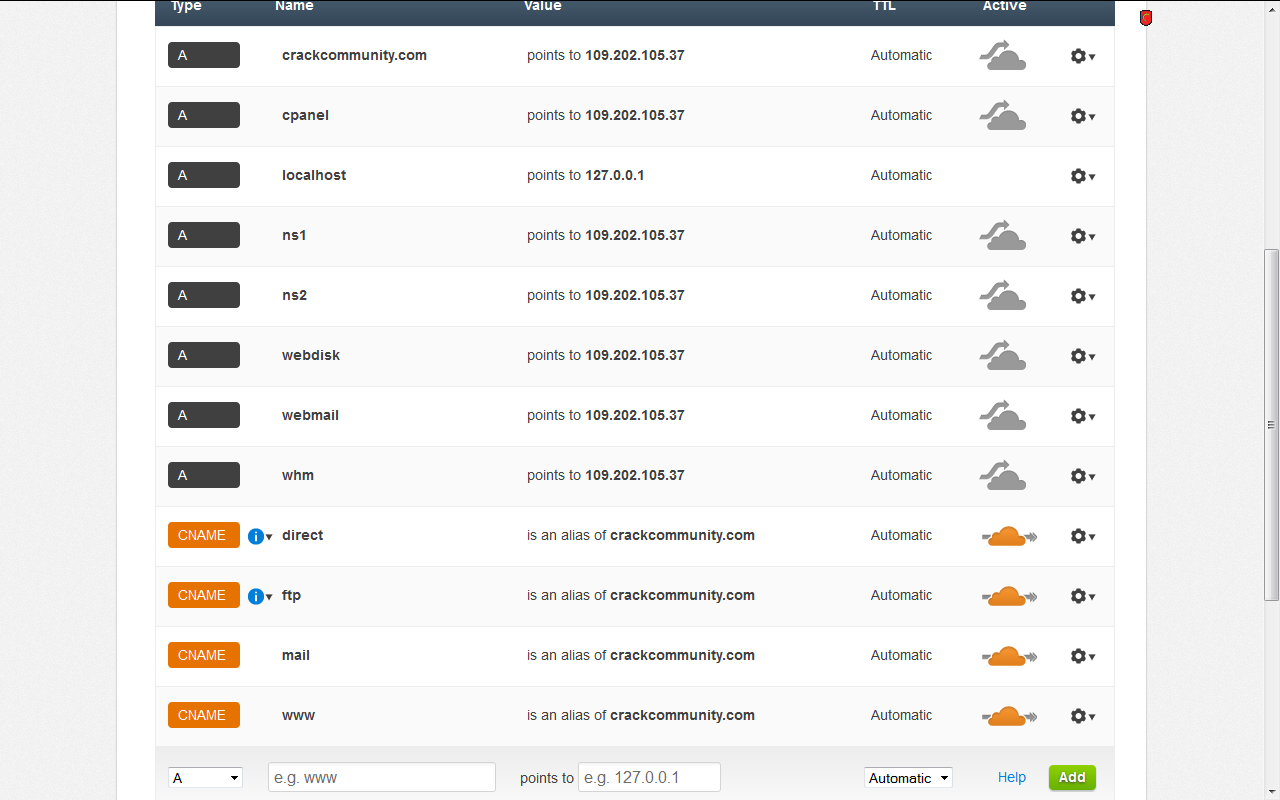
Task: Click the CNAME badge for www
Action: point(204,715)
